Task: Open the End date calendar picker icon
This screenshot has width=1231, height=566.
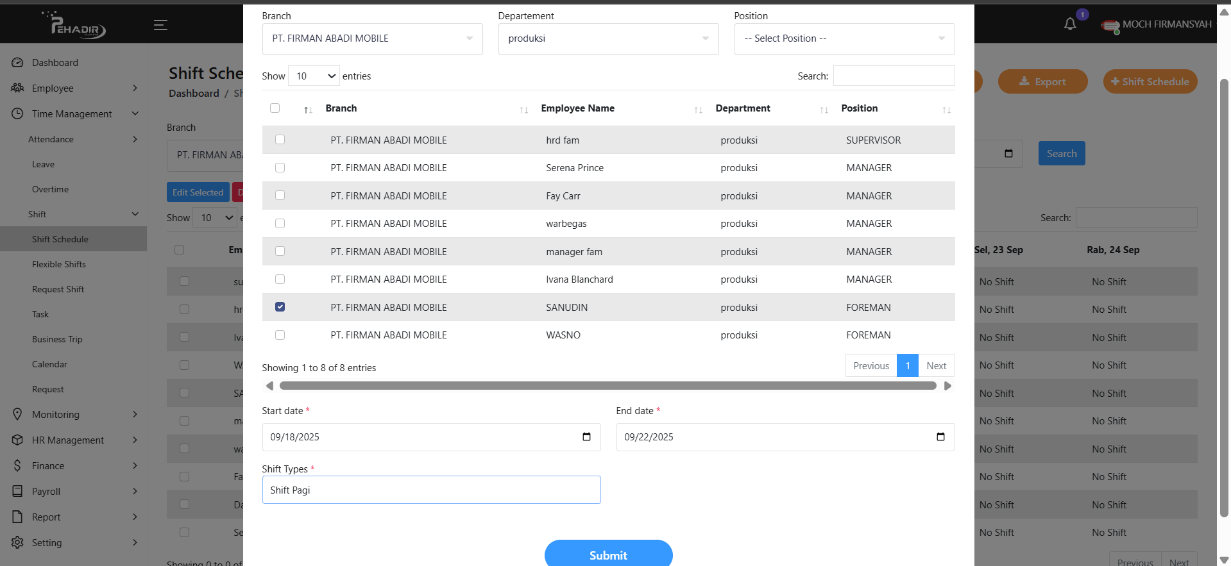Action: [940, 437]
